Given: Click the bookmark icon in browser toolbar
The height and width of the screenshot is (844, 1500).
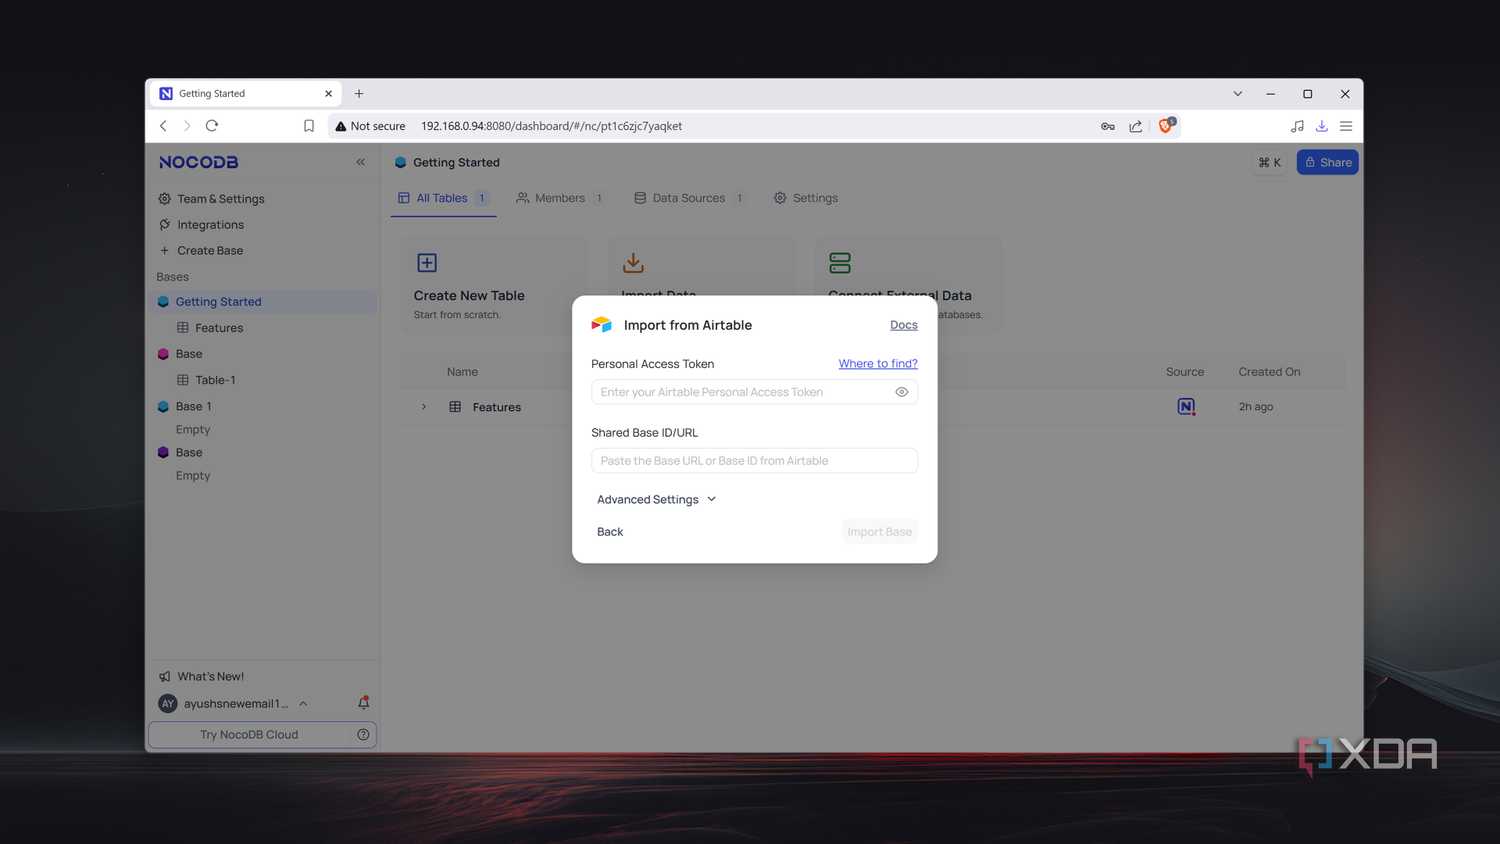Looking at the screenshot, I should pyautogui.click(x=309, y=126).
